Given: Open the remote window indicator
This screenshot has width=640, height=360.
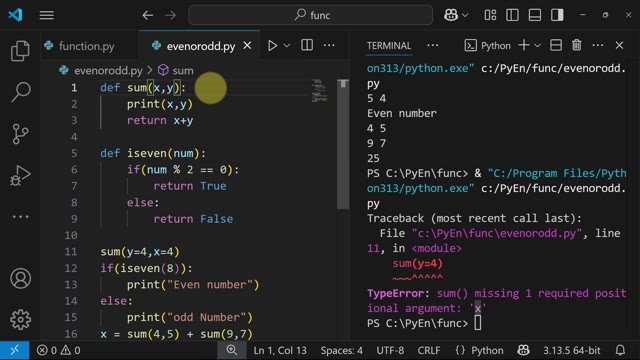Looking at the screenshot, I should pos(15,350).
